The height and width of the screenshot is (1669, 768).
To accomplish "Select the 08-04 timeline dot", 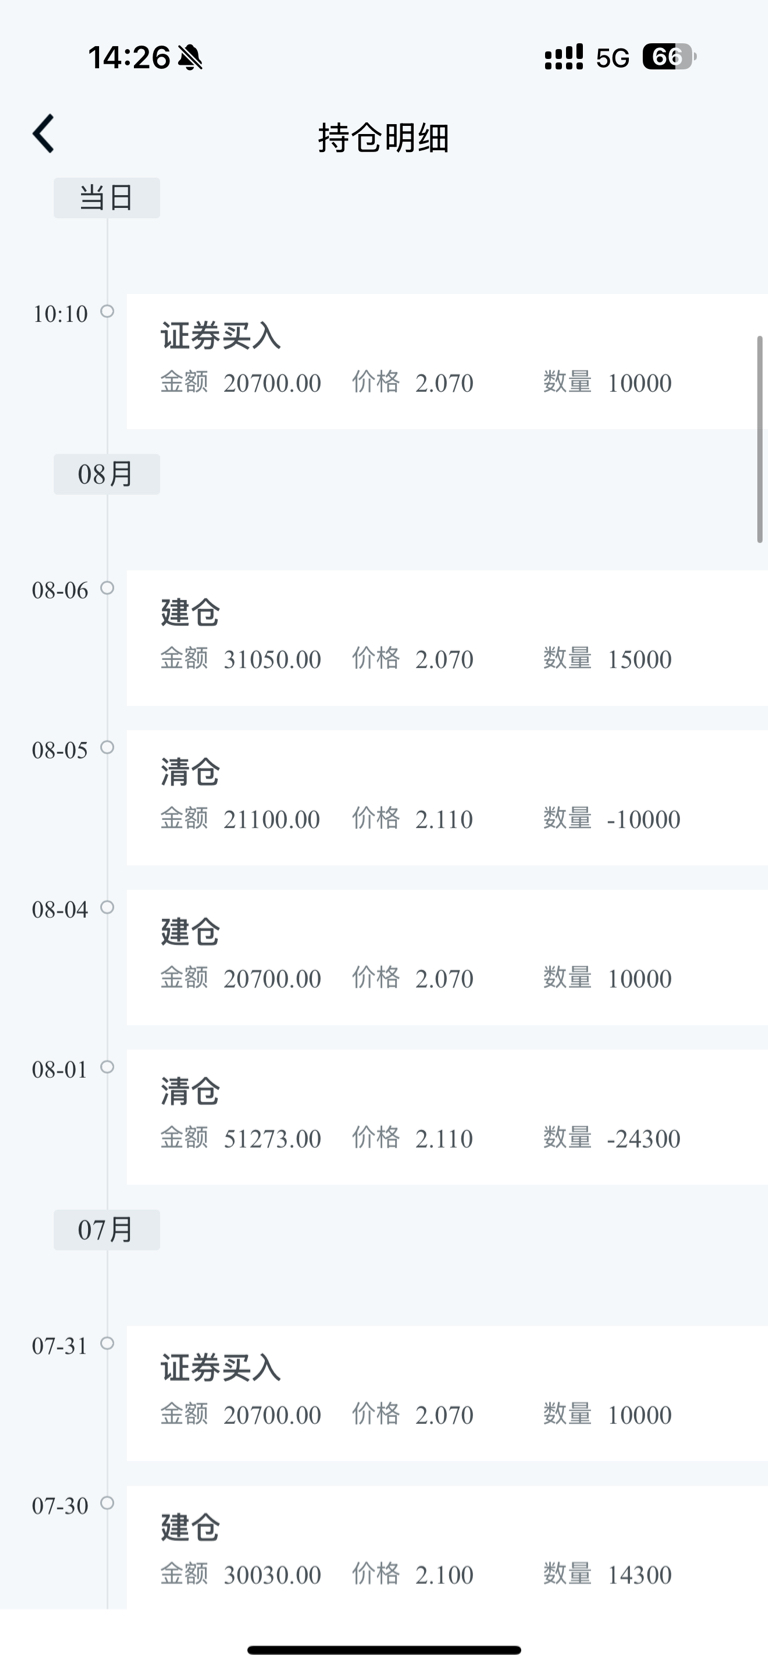I will pos(107,907).
